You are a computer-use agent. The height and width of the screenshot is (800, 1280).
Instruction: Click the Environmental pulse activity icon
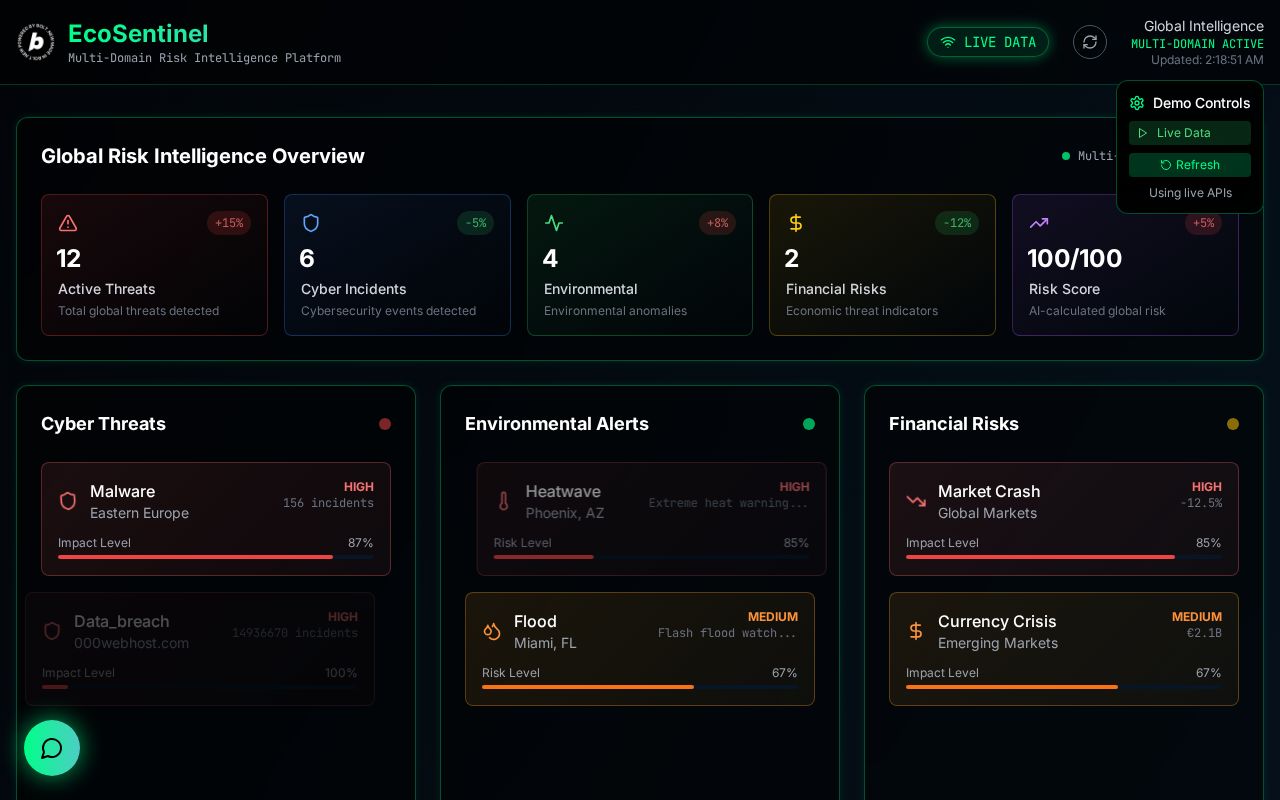554,223
